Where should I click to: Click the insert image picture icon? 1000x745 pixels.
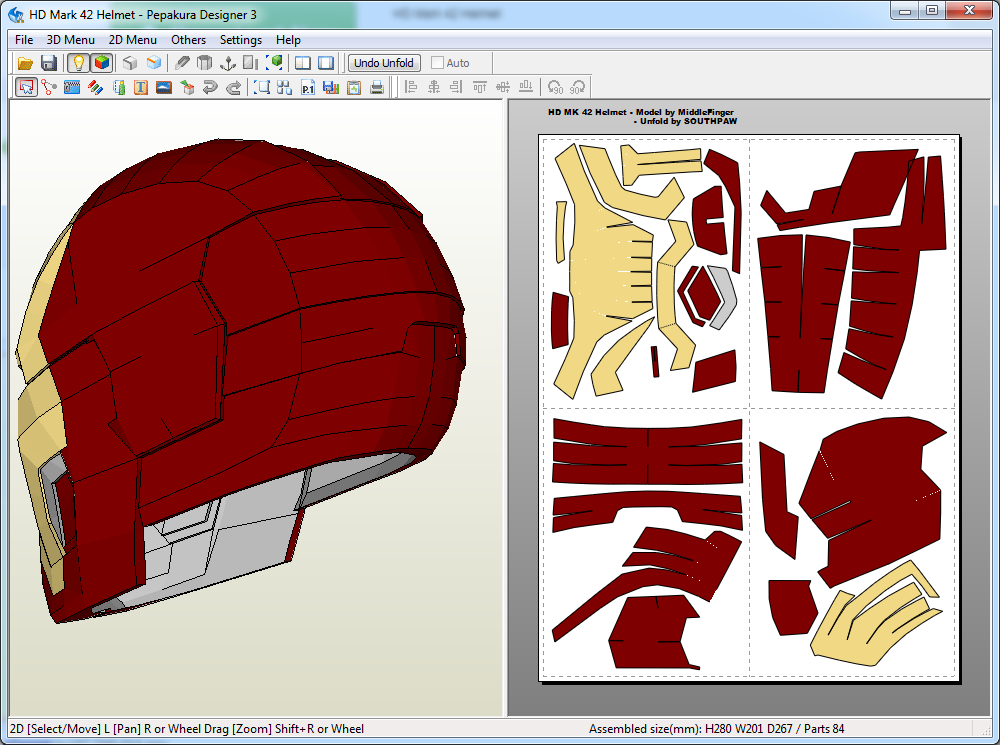point(164,87)
